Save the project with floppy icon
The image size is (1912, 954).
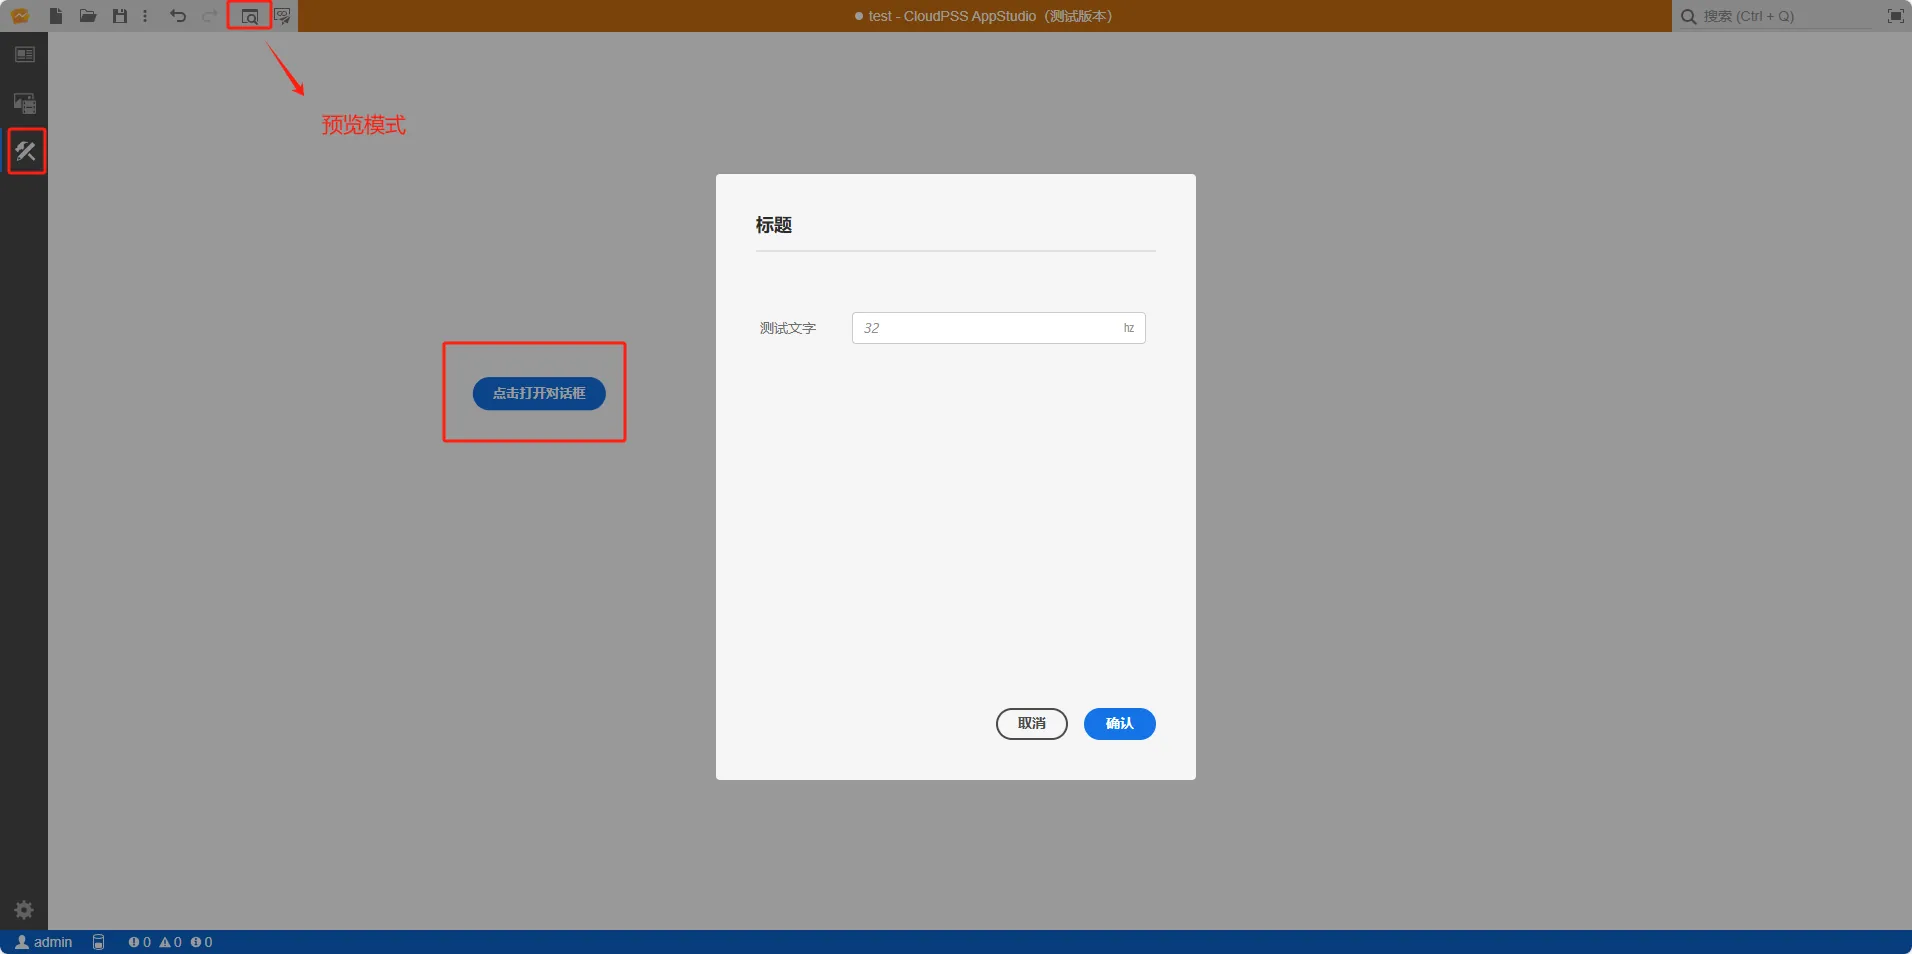point(120,16)
